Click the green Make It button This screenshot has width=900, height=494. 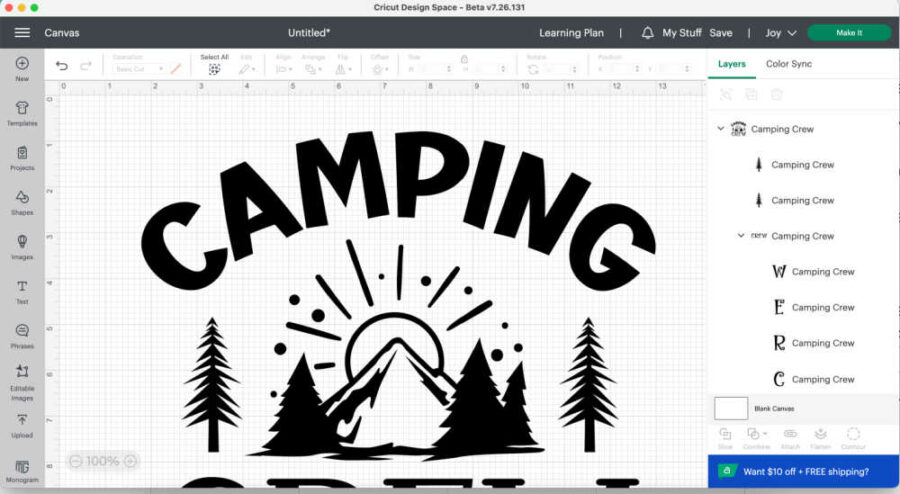848,33
